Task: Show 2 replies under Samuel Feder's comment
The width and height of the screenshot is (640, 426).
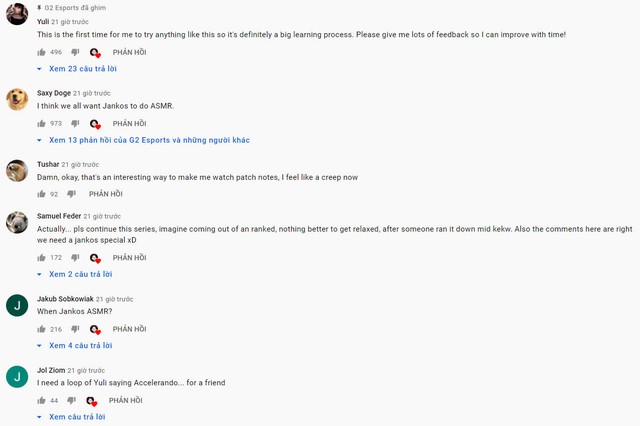Action: click(x=75, y=274)
